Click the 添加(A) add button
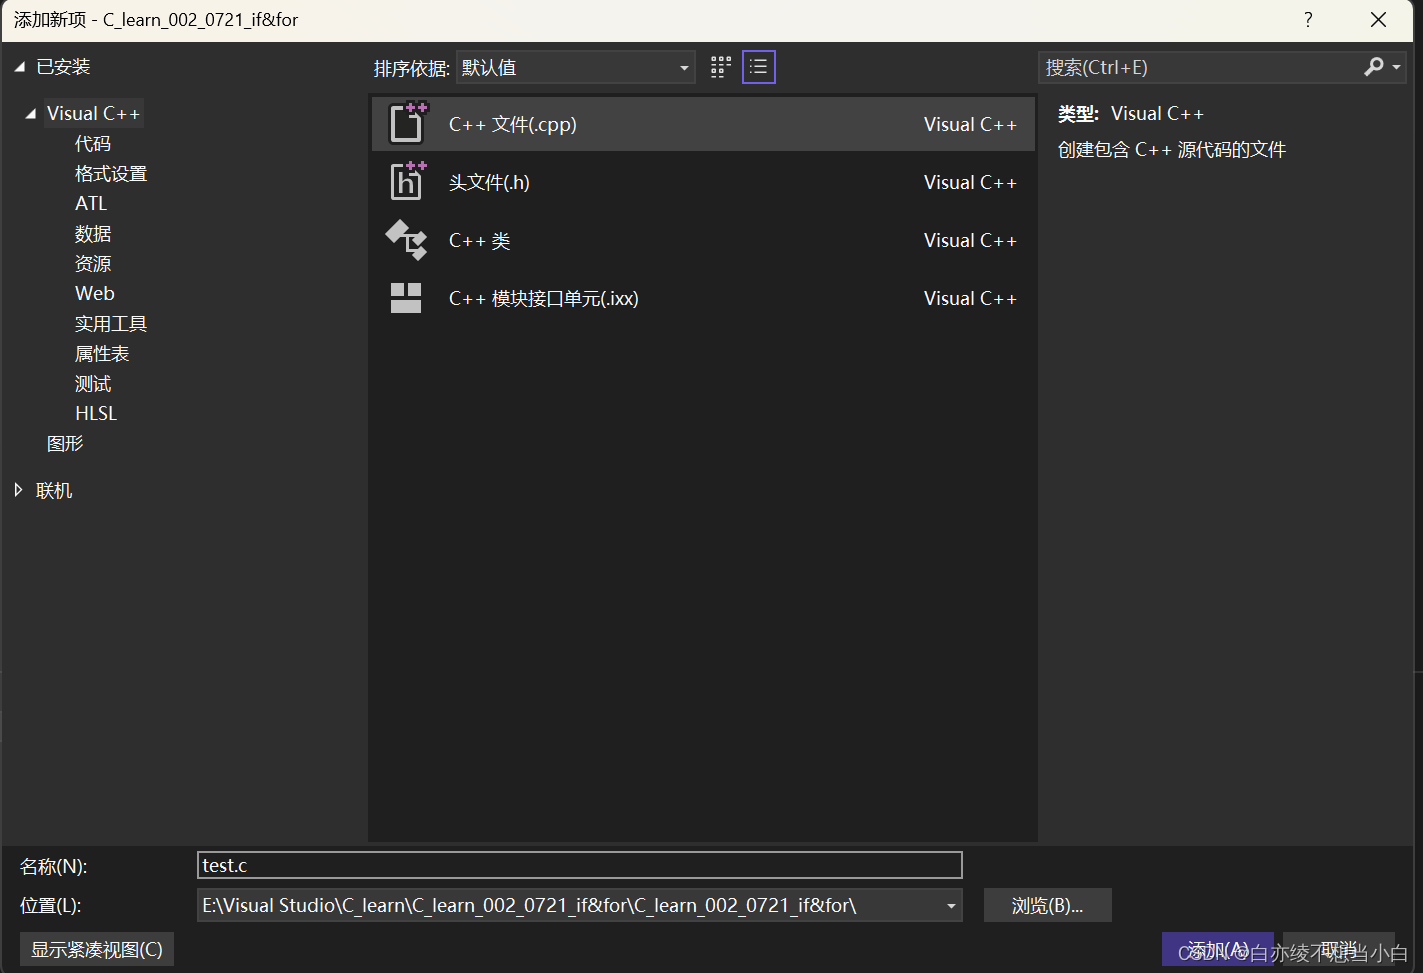The width and height of the screenshot is (1423, 973). (x=1218, y=949)
